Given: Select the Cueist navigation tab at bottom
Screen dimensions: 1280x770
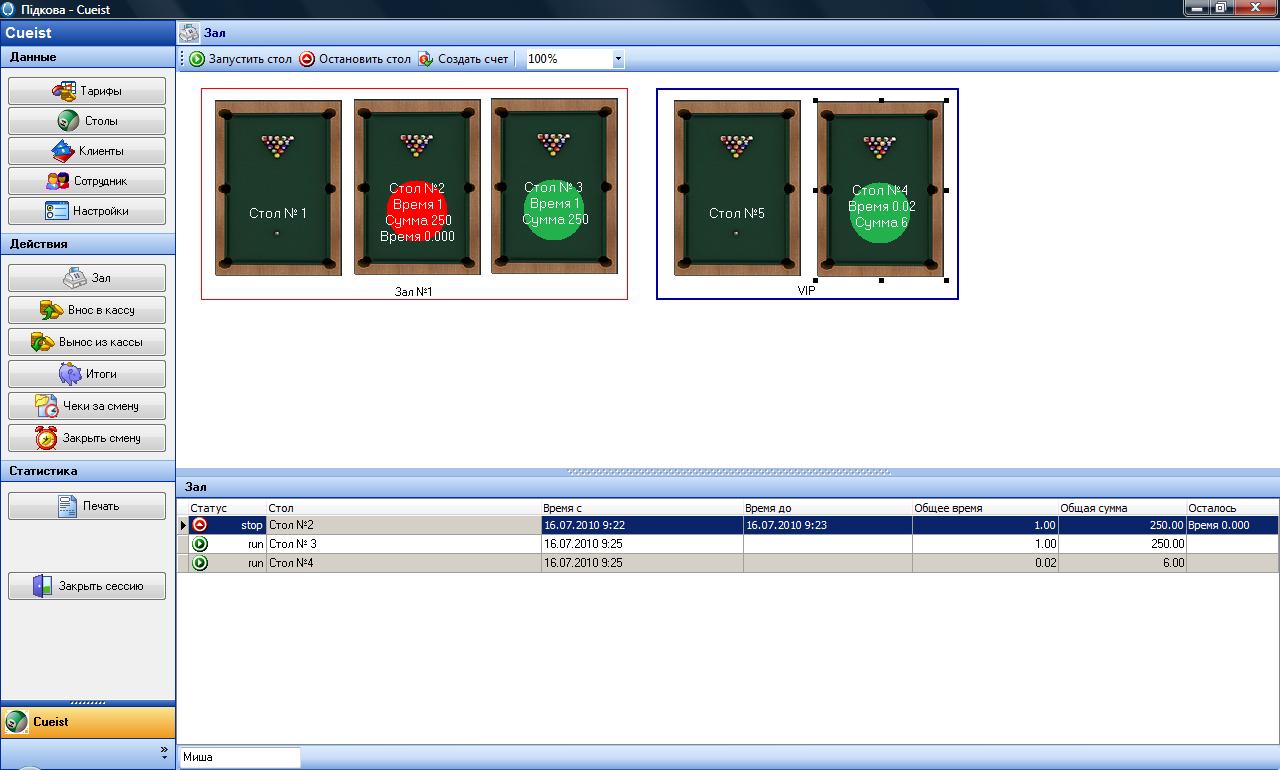Looking at the screenshot, I should coord(87,722).
